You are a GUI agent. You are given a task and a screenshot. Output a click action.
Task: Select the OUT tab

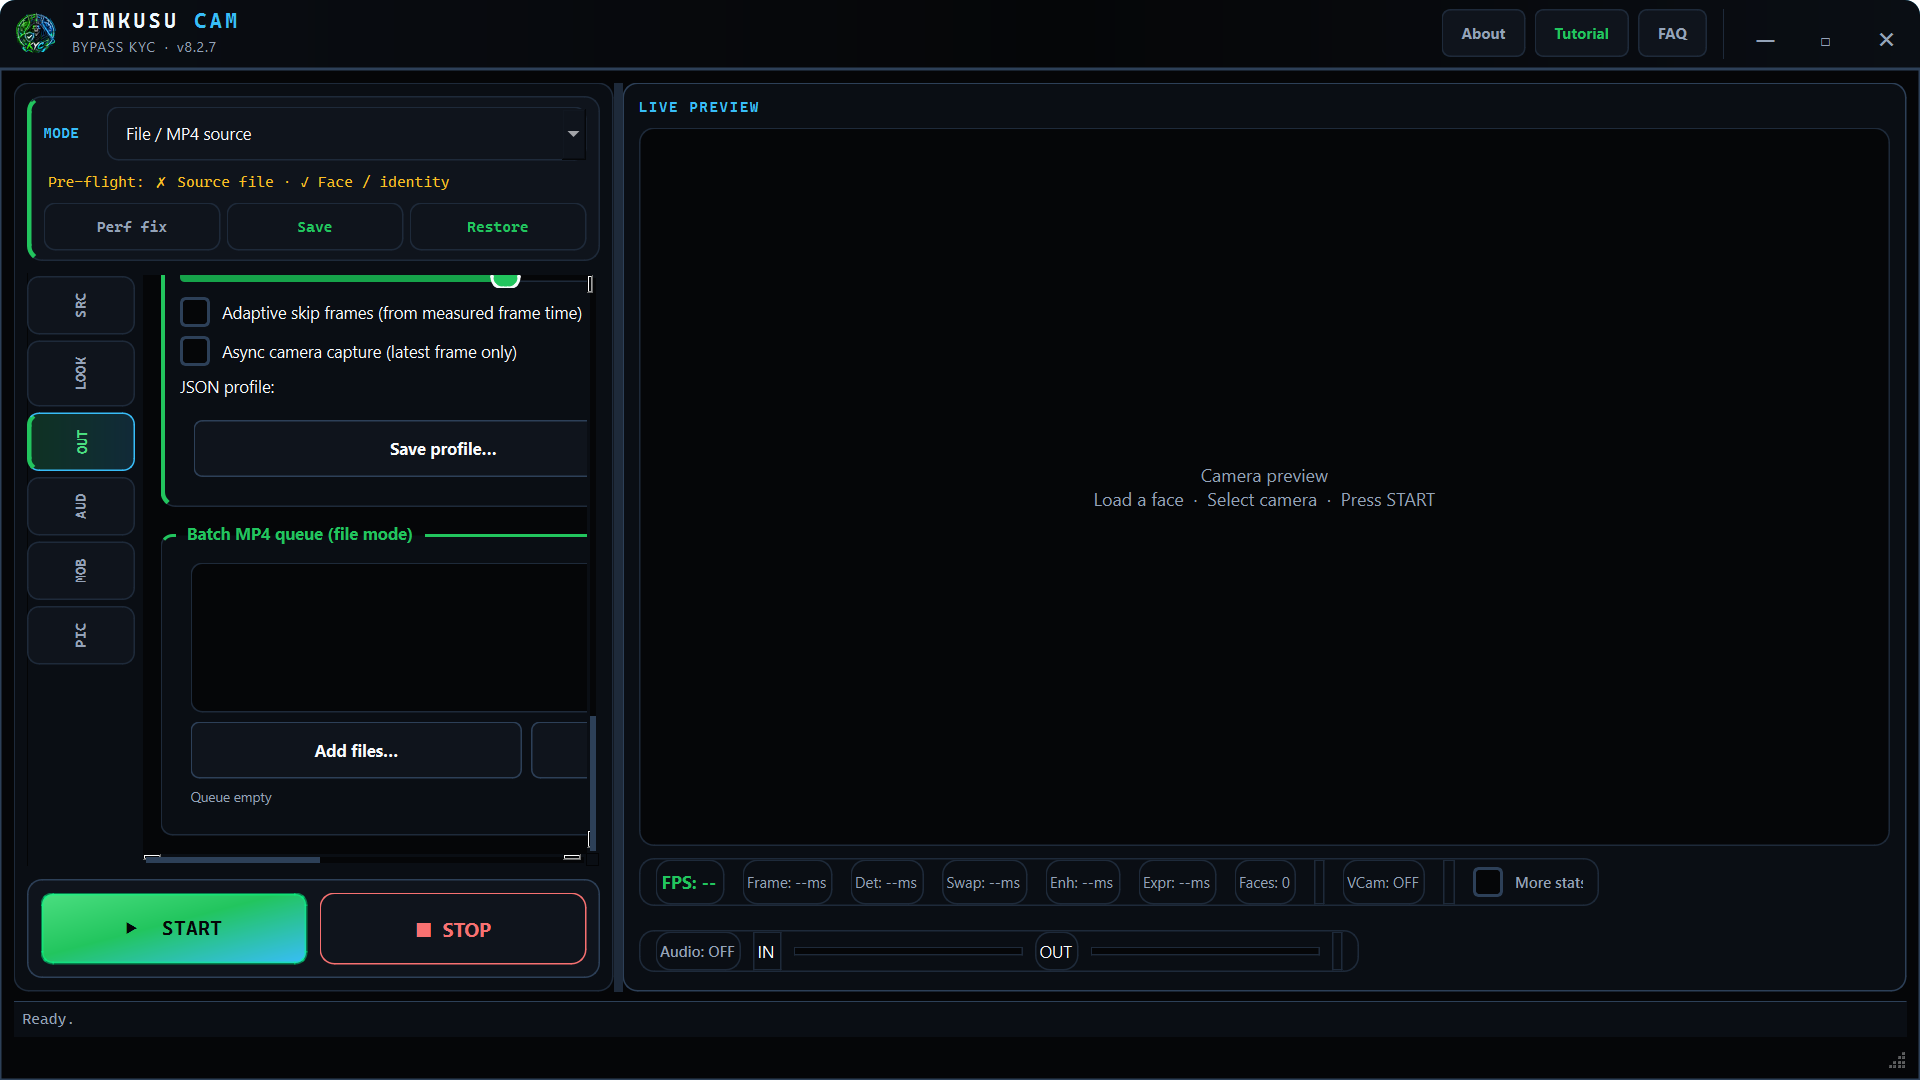[81, 442]
